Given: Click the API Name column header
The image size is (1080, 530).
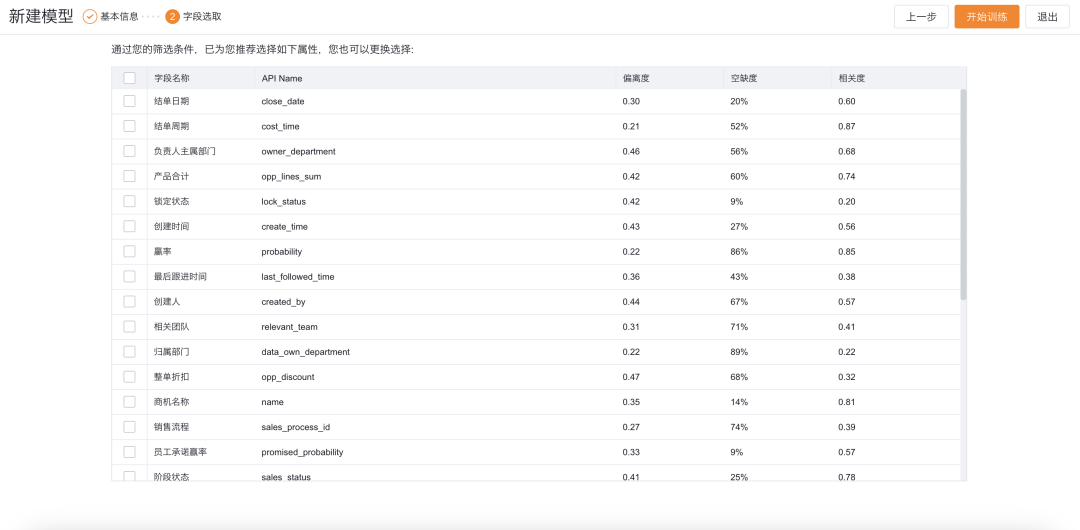Looking at the screenshot, I should pos(282,78).
